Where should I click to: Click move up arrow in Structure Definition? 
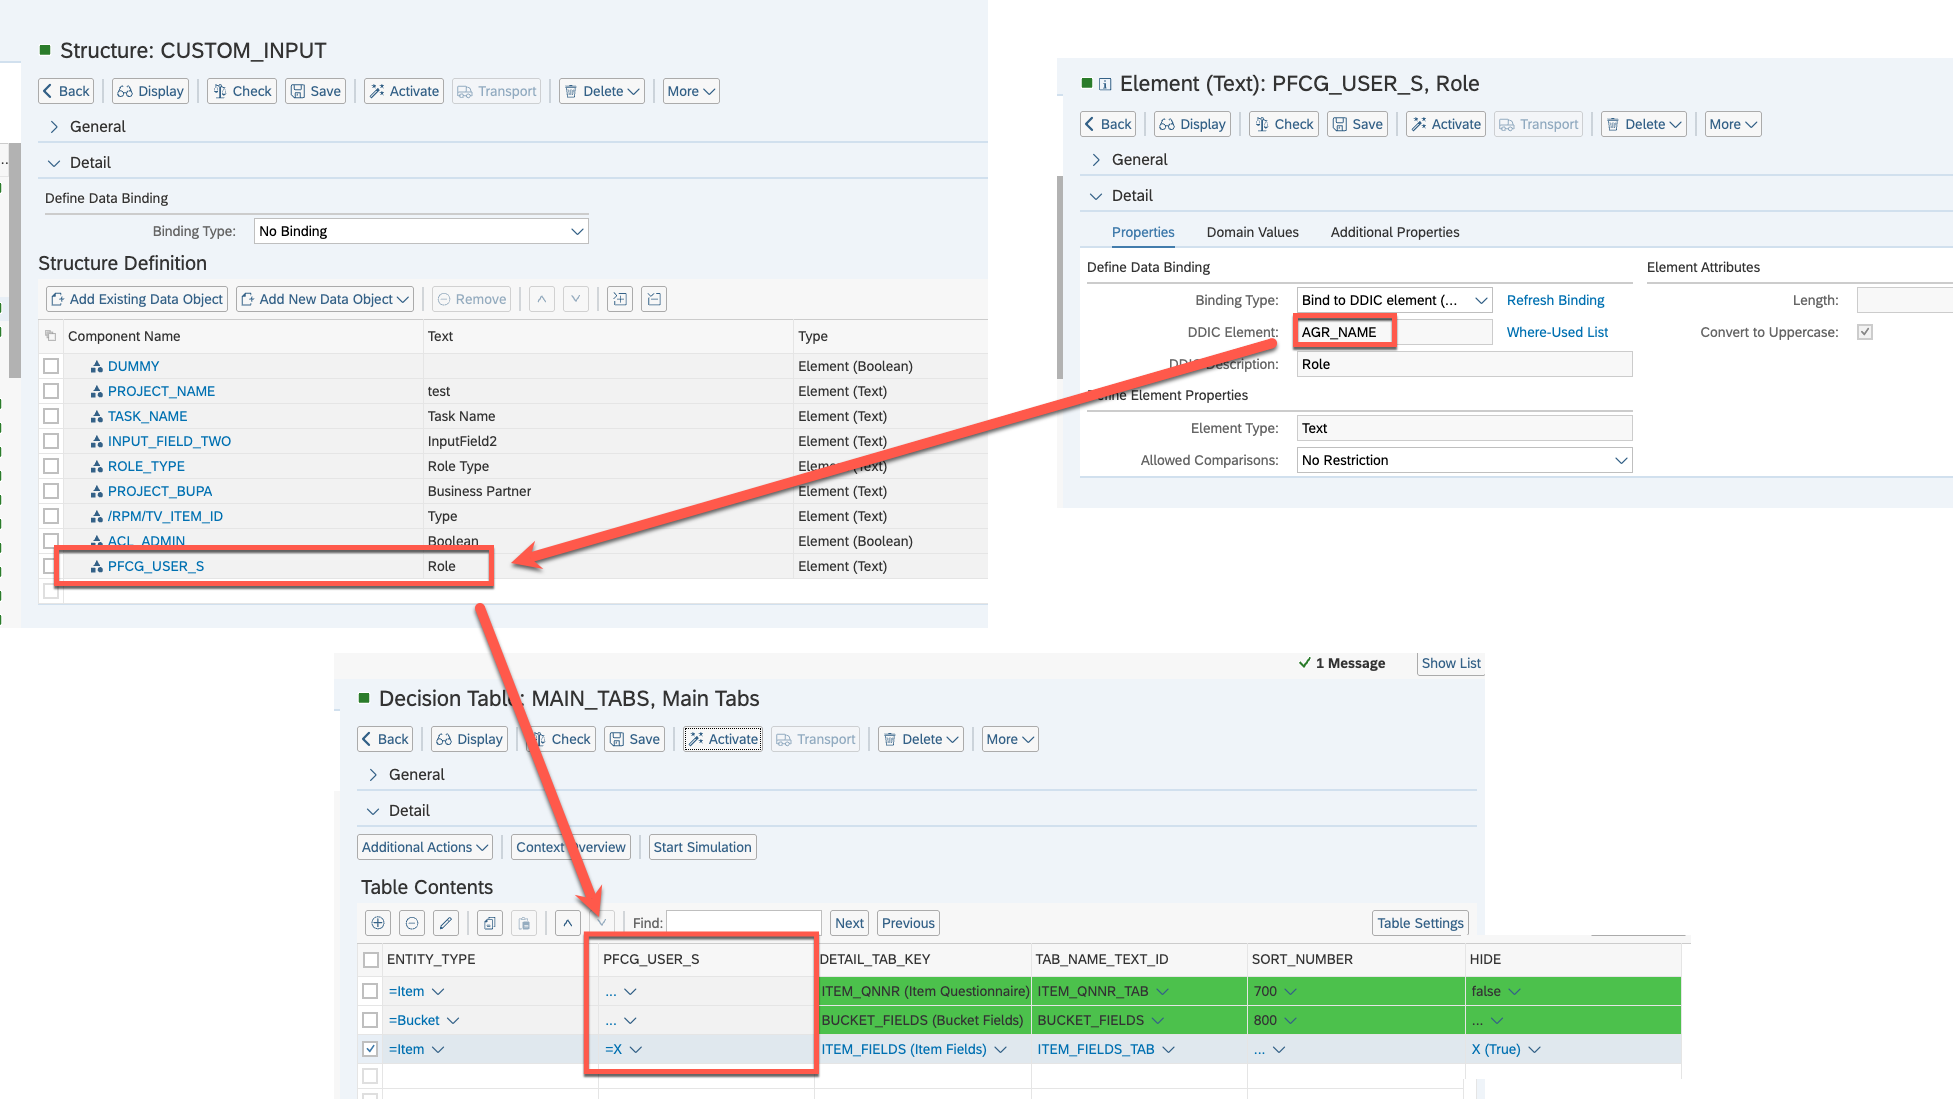pos(542,299)
